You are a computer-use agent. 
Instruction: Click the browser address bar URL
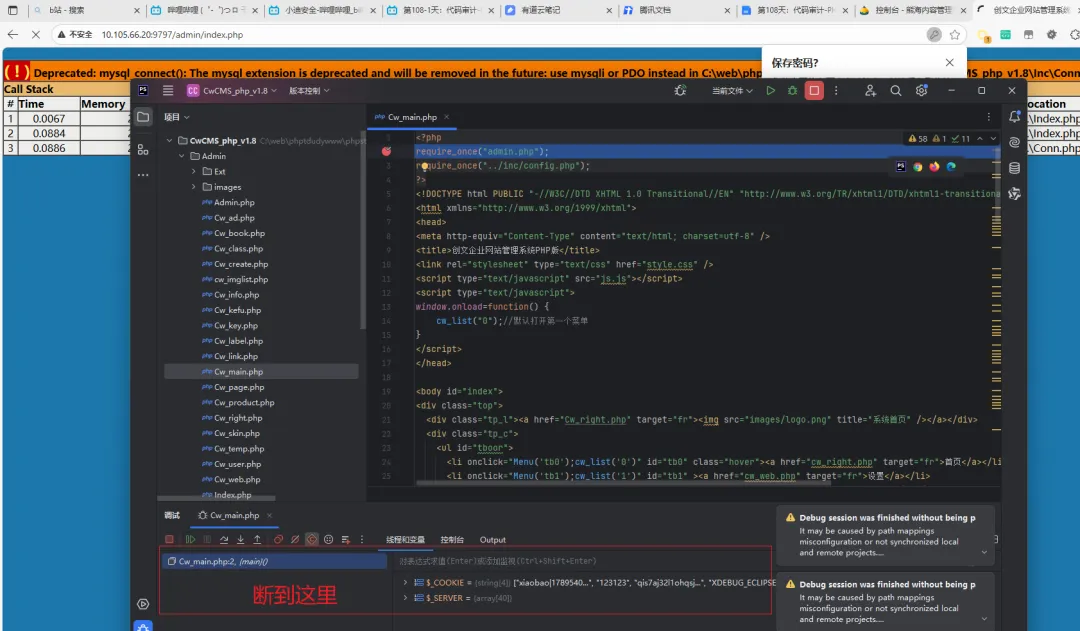point(172,34)
